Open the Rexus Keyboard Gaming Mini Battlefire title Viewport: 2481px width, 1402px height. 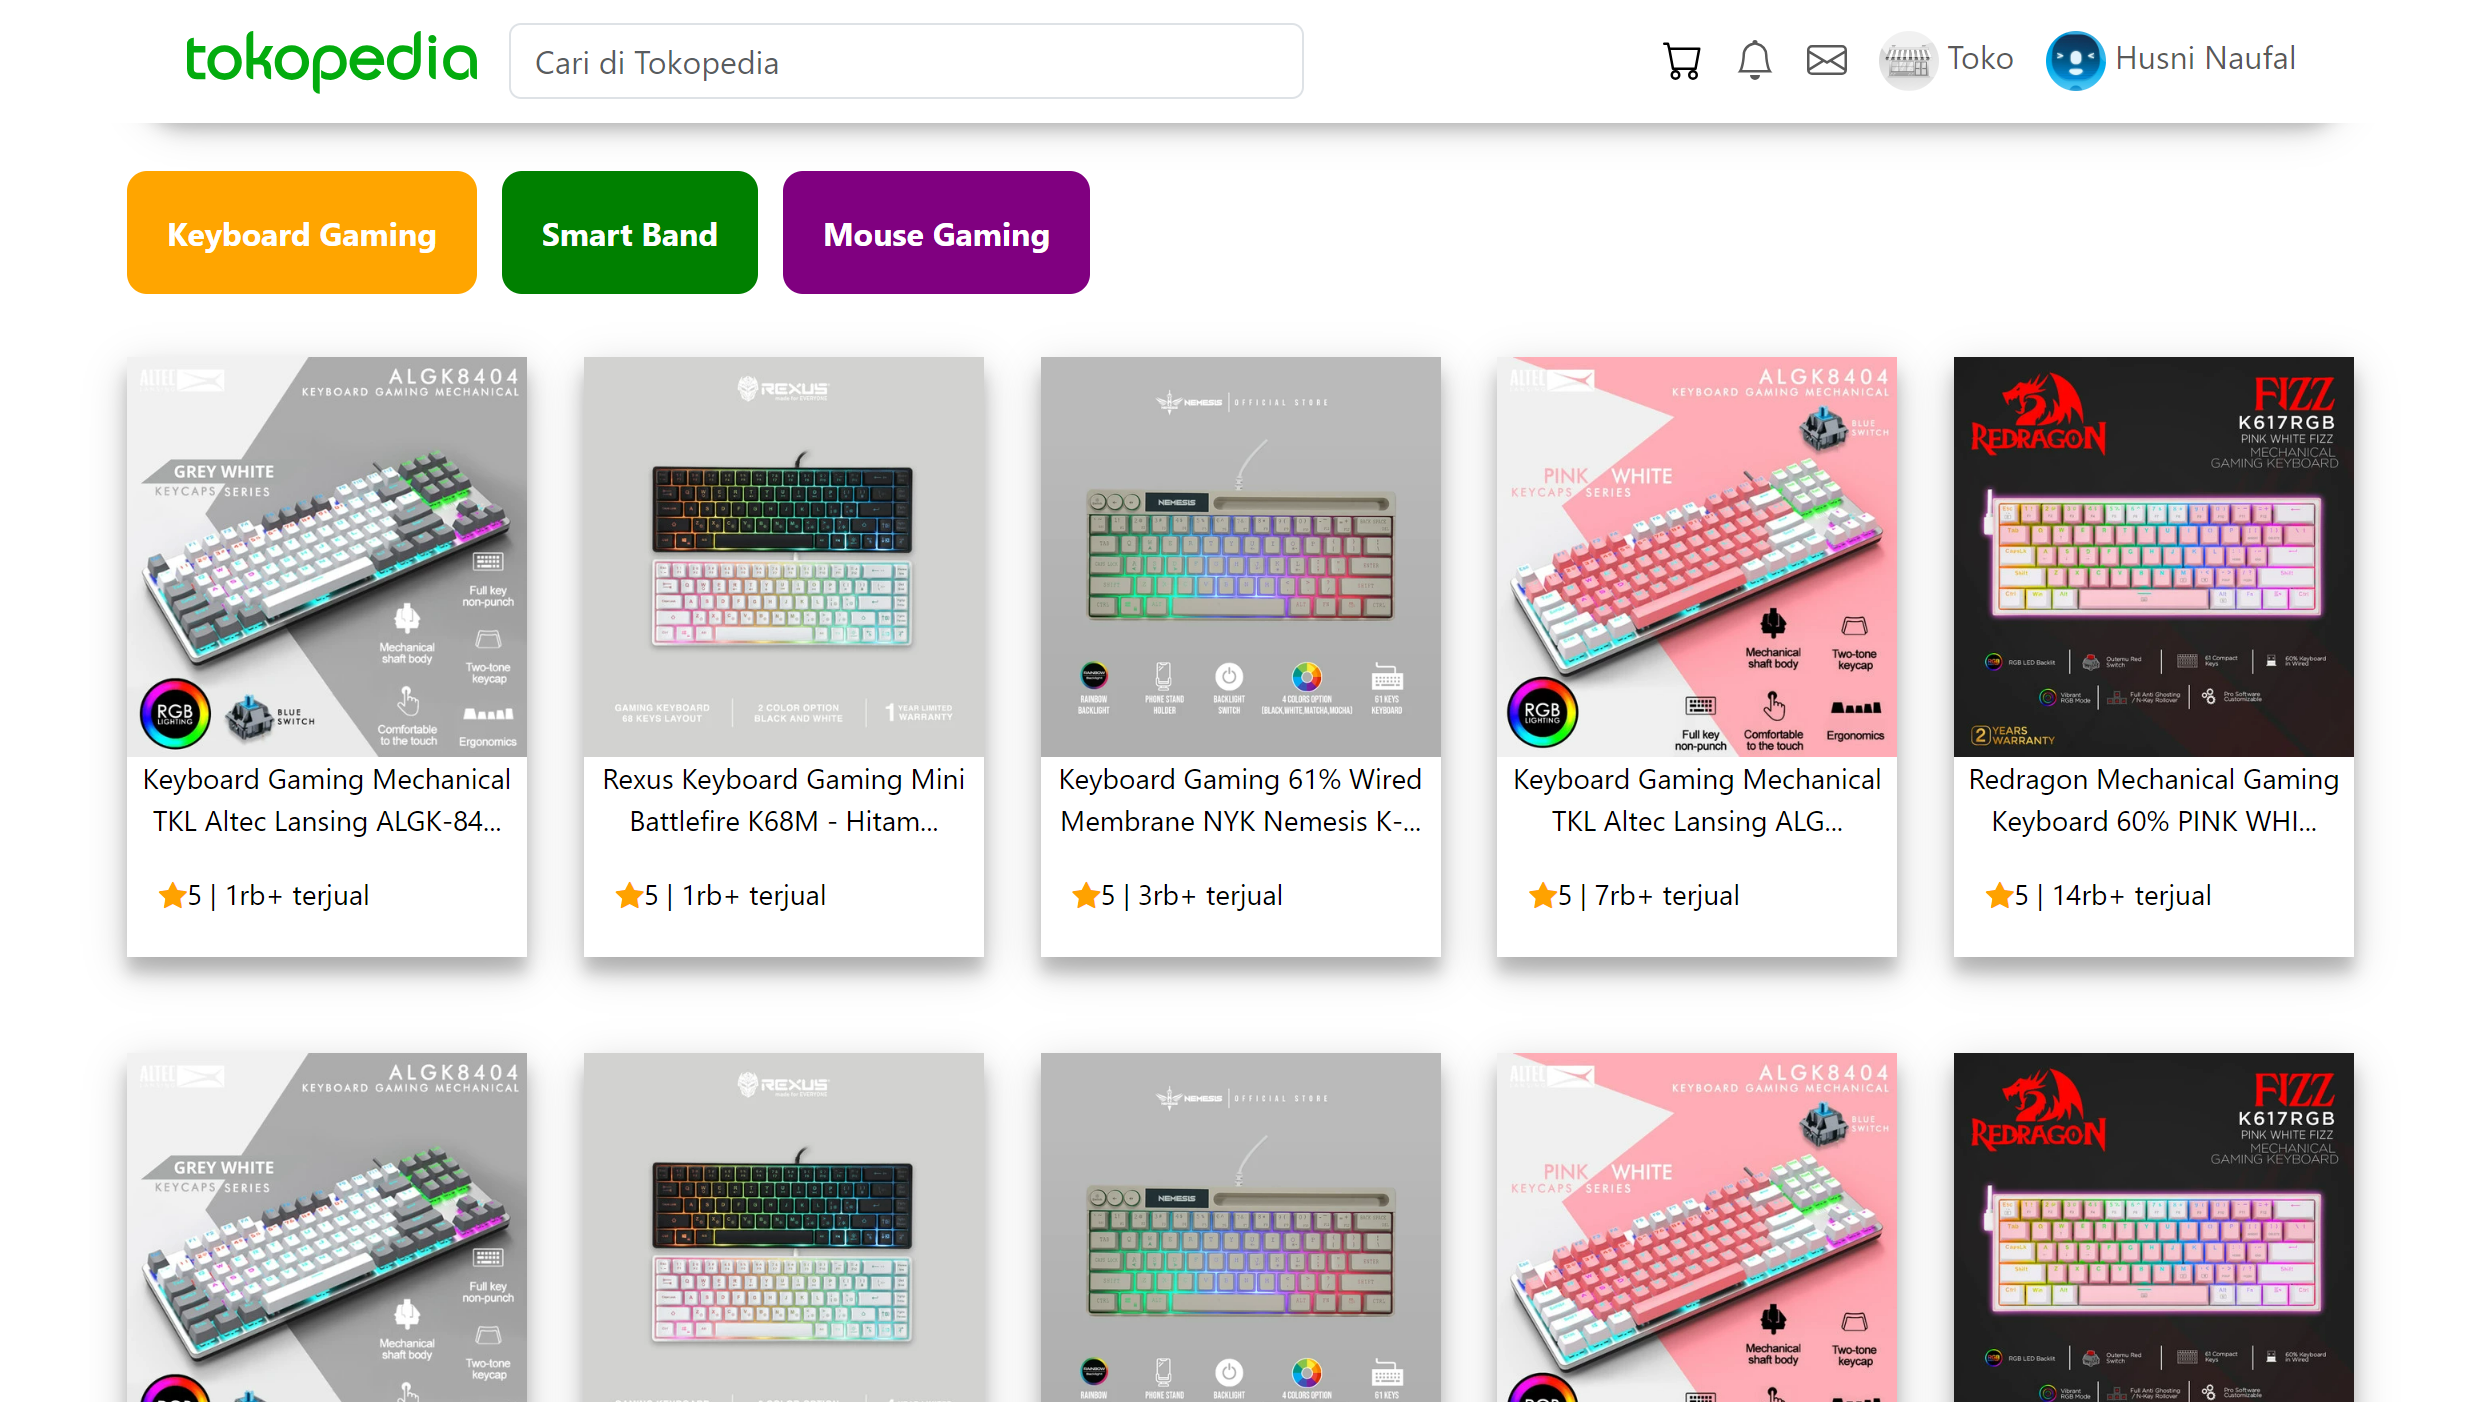tap(784, 800)
